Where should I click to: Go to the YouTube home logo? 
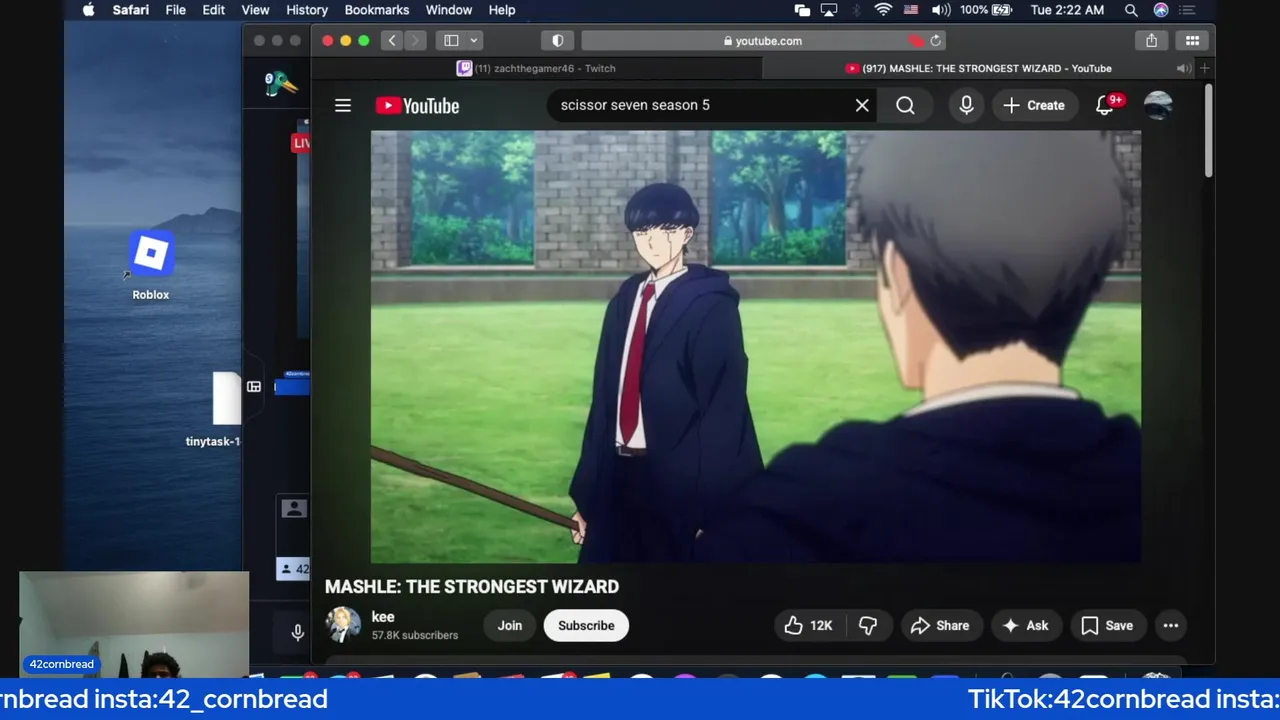(x=417, y=105)
